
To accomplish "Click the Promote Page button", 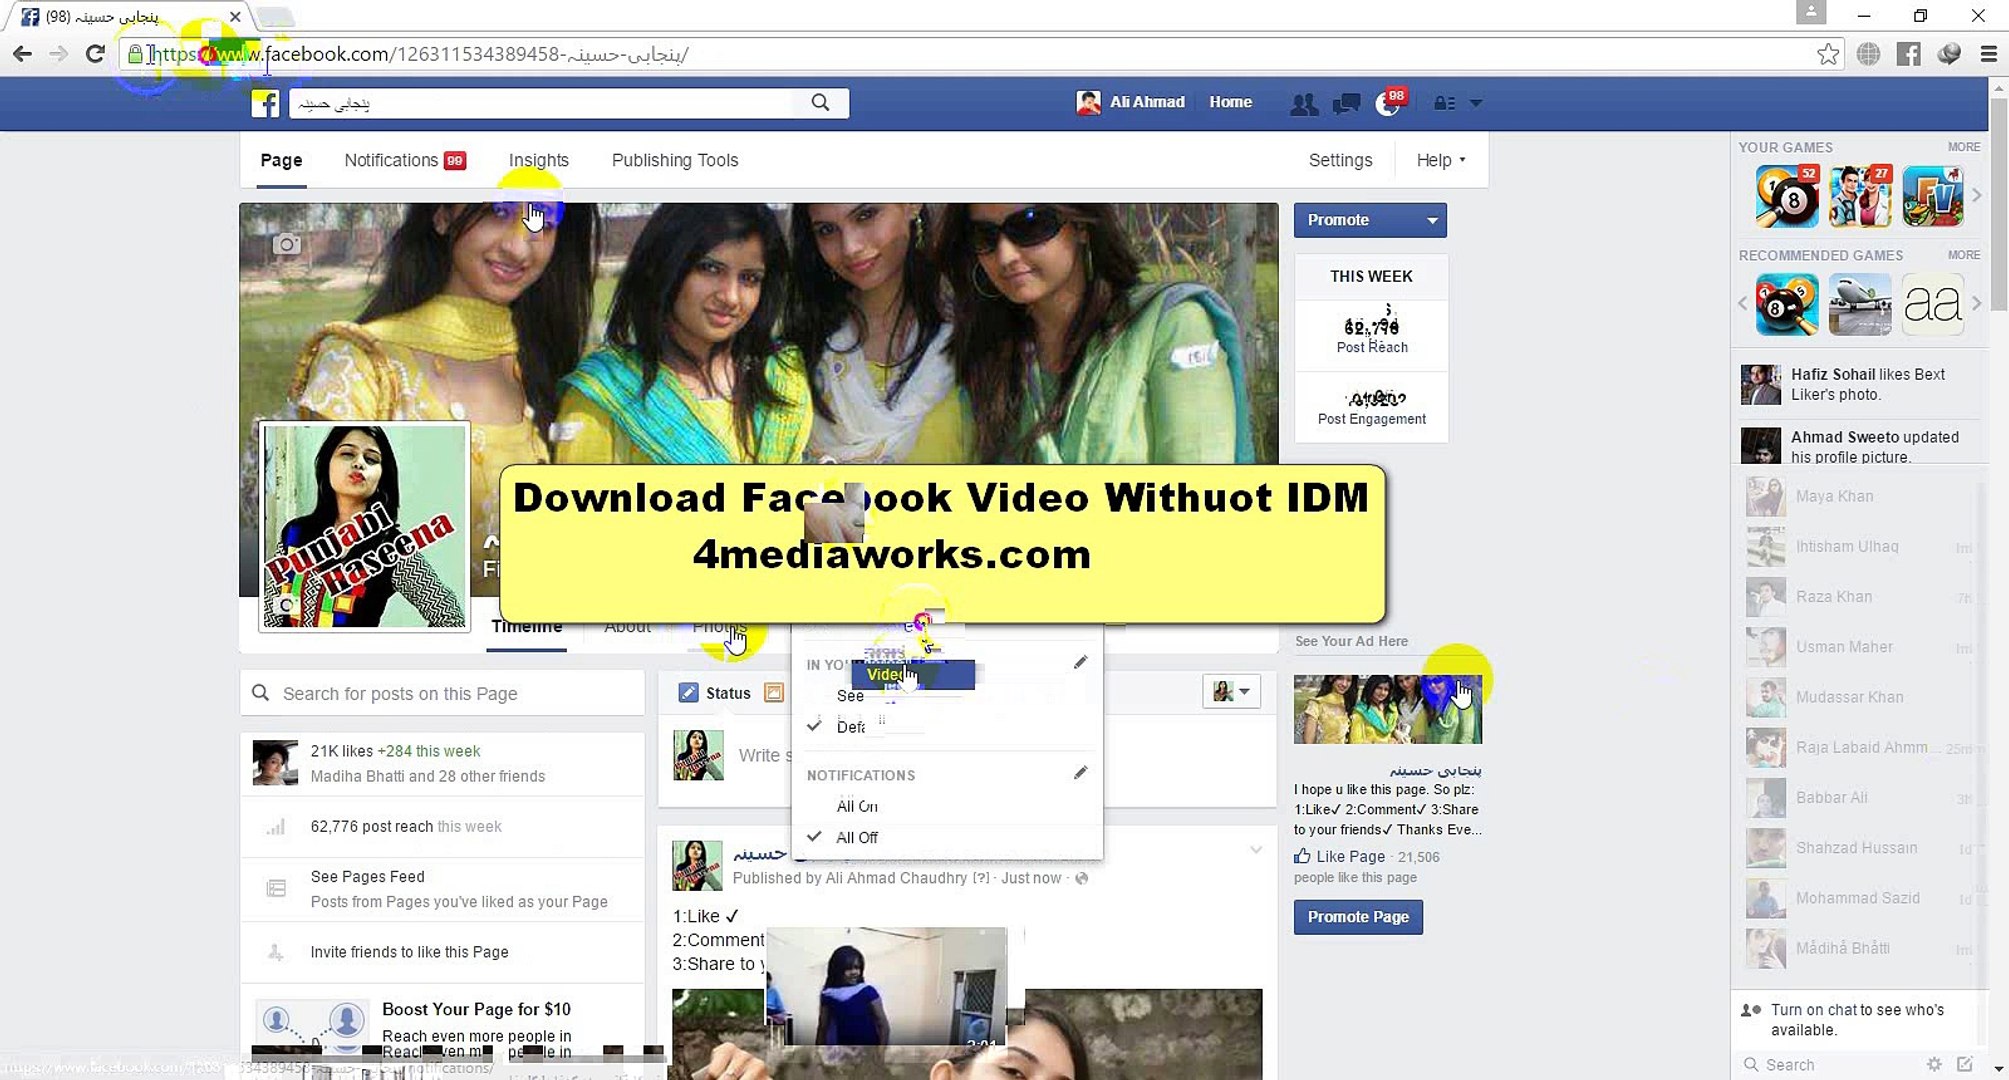I will click(x=1357, y=917).
